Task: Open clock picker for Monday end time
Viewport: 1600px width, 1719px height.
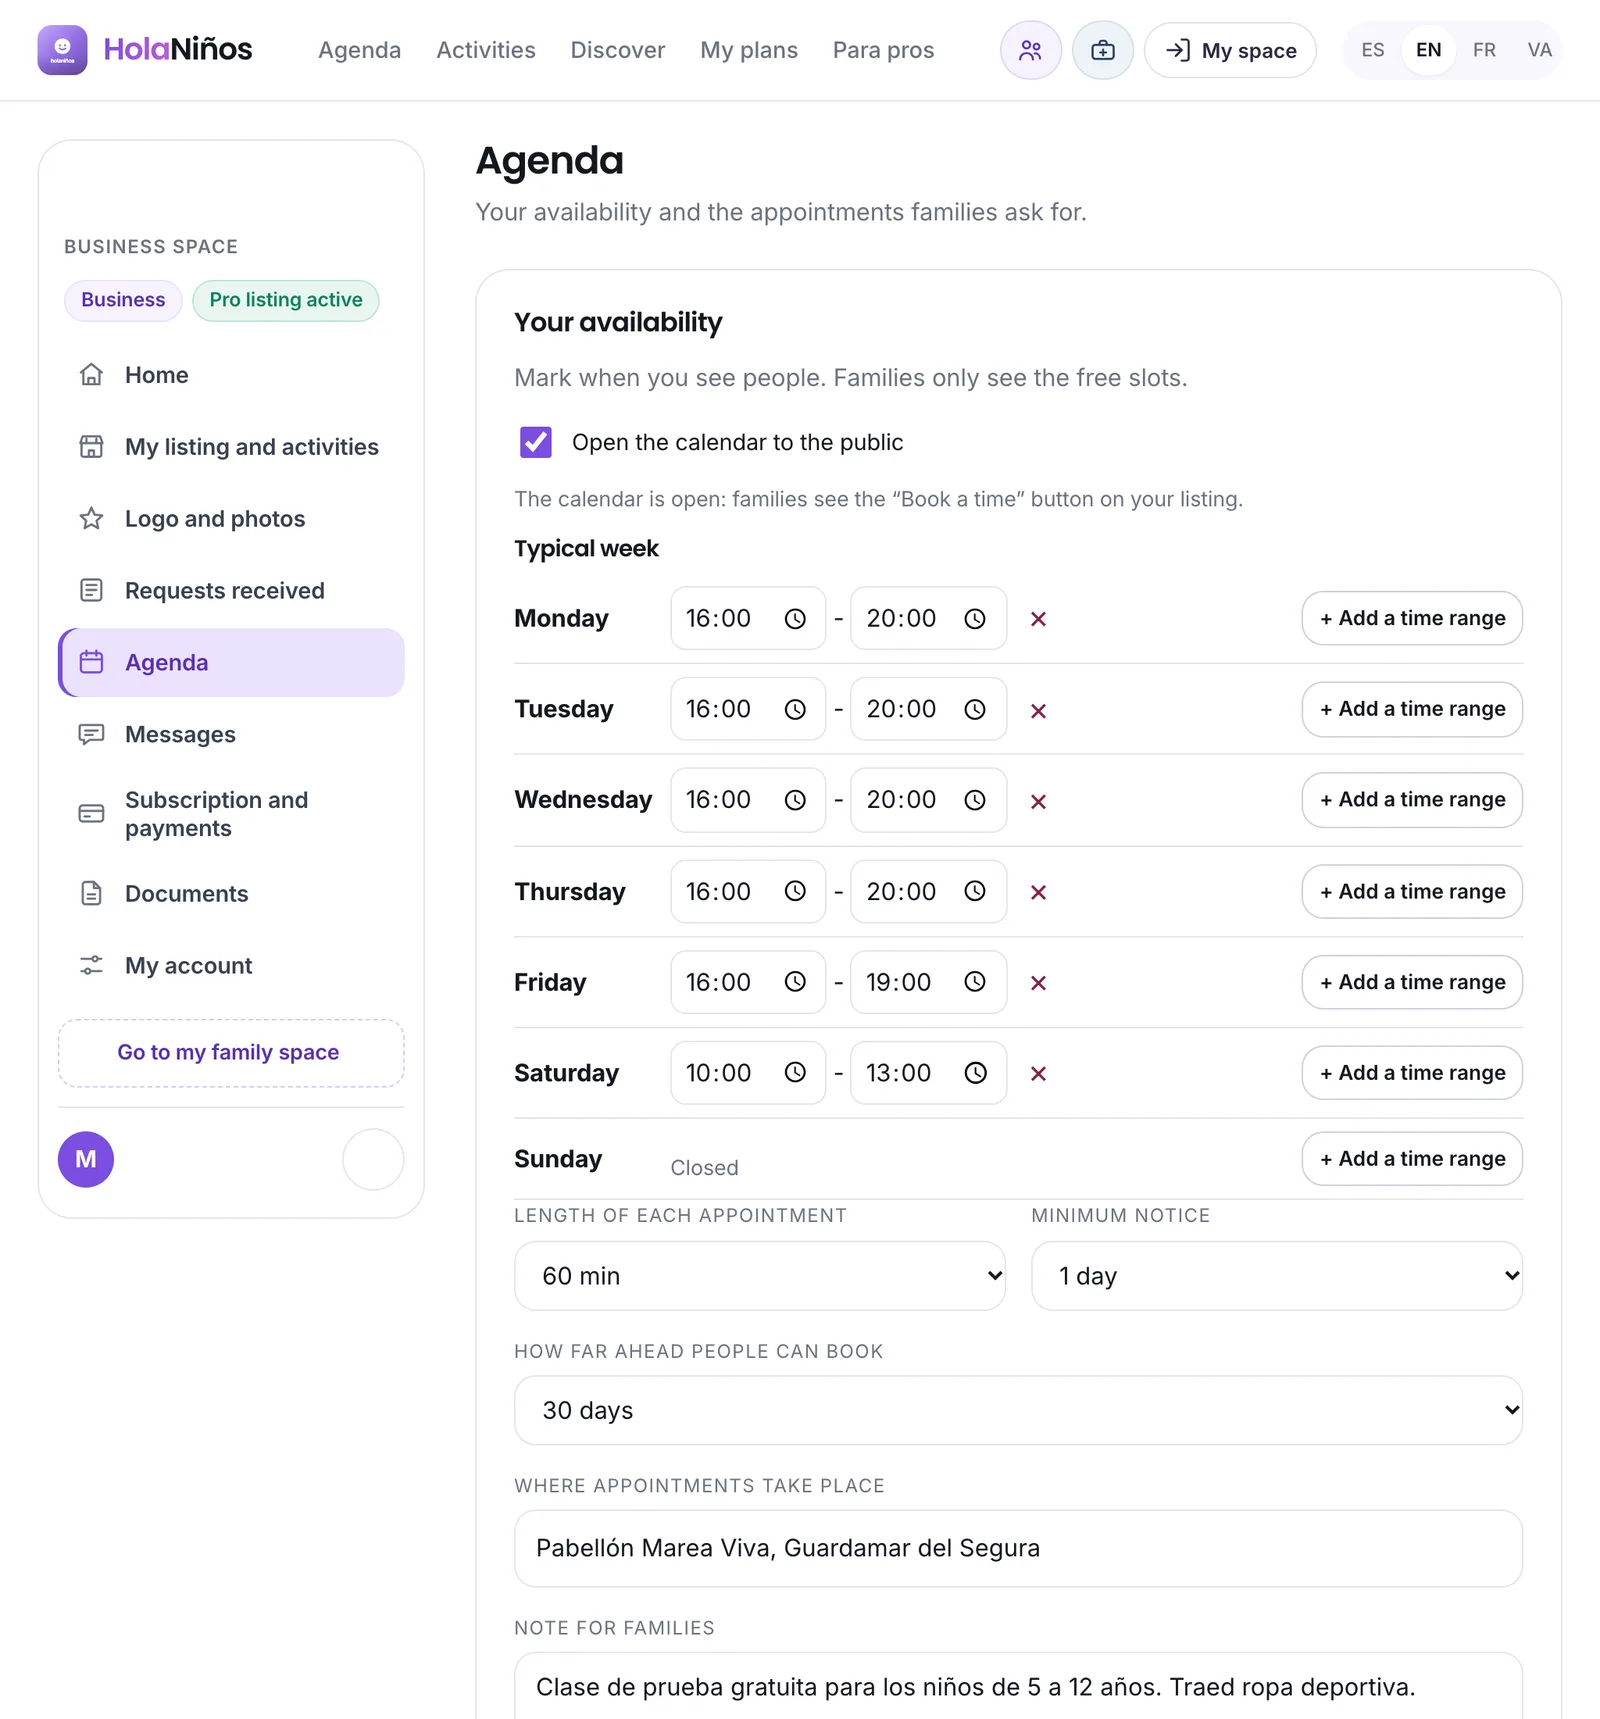Action: point(975,619)
